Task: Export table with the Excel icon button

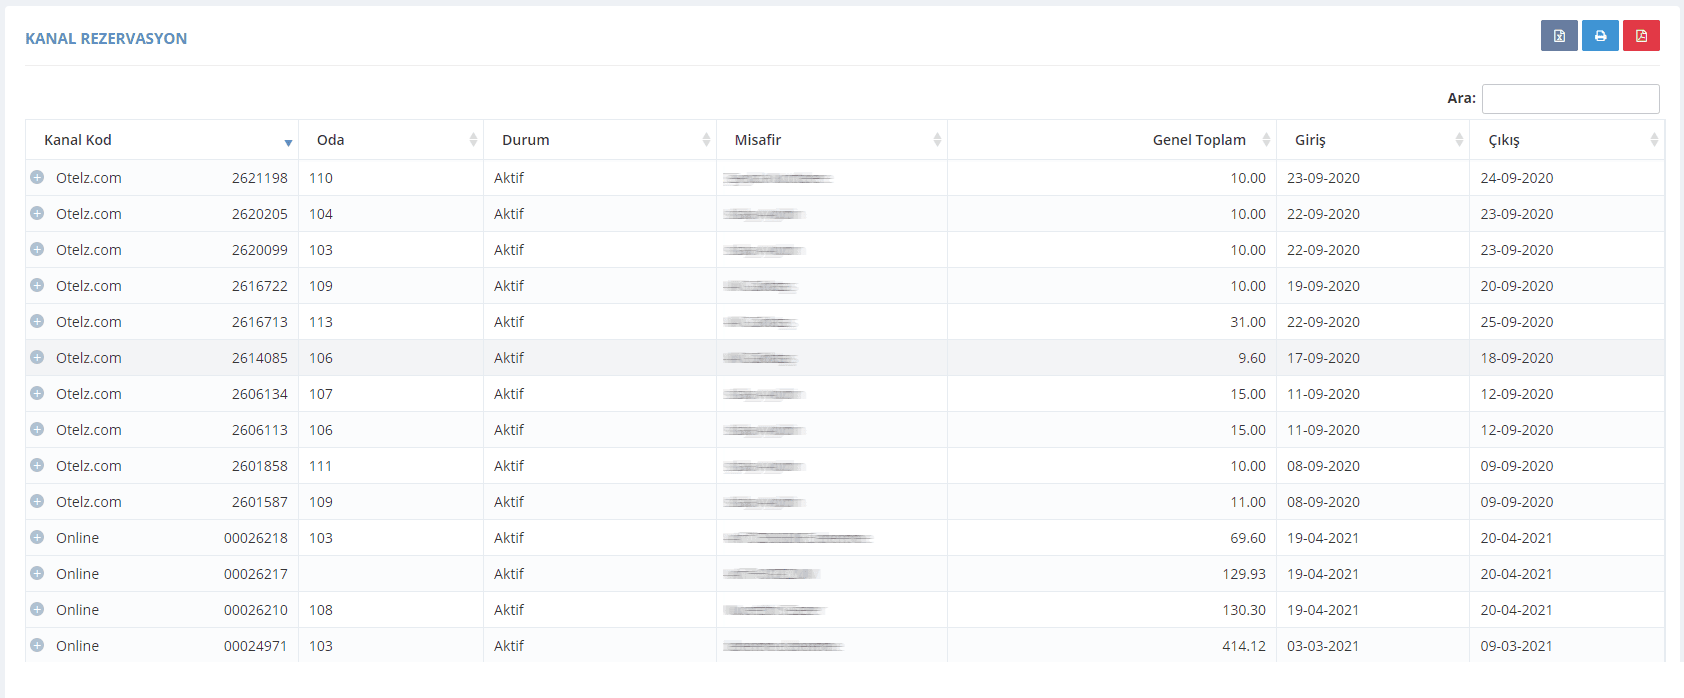Action: (x=1559, y=36)
